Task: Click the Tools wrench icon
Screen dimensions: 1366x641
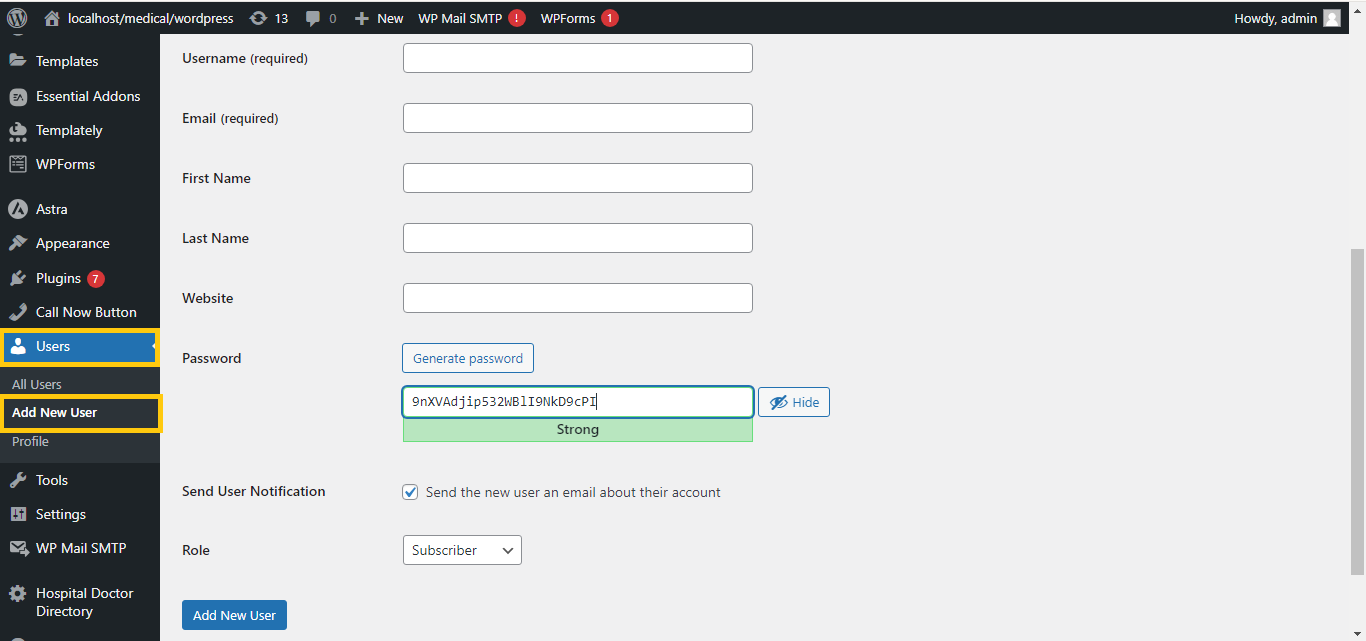Action: click(x=18, y=480)
